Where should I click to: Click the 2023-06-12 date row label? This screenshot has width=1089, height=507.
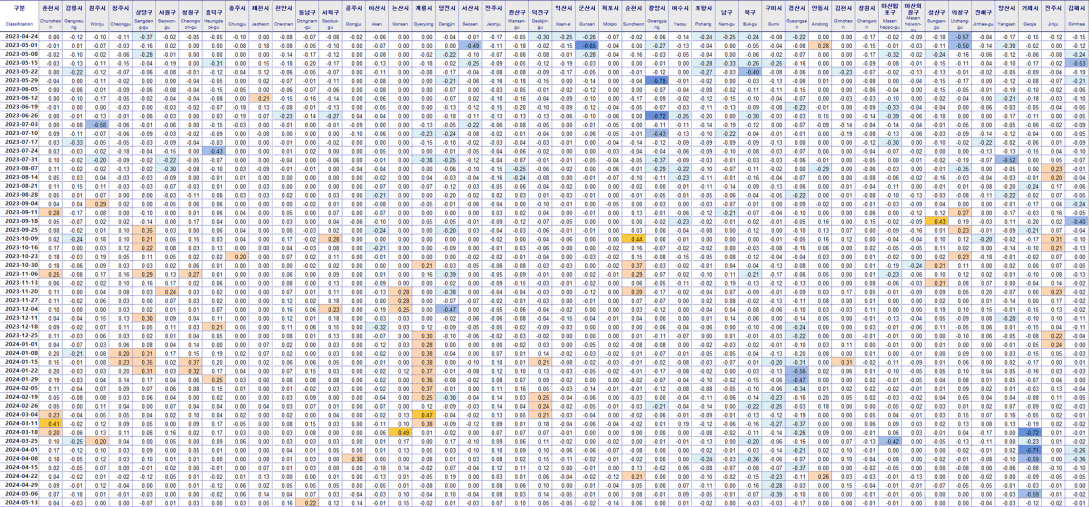20,97
